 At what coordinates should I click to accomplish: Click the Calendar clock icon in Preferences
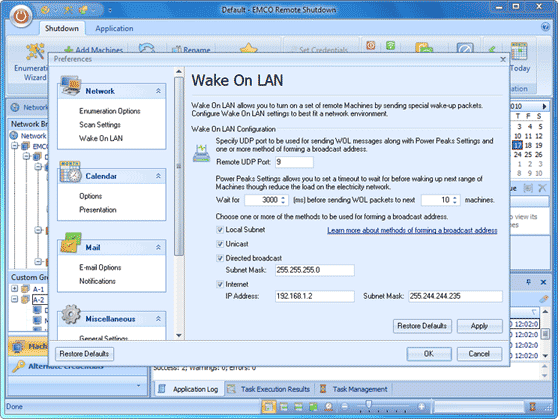coord(70,172)
